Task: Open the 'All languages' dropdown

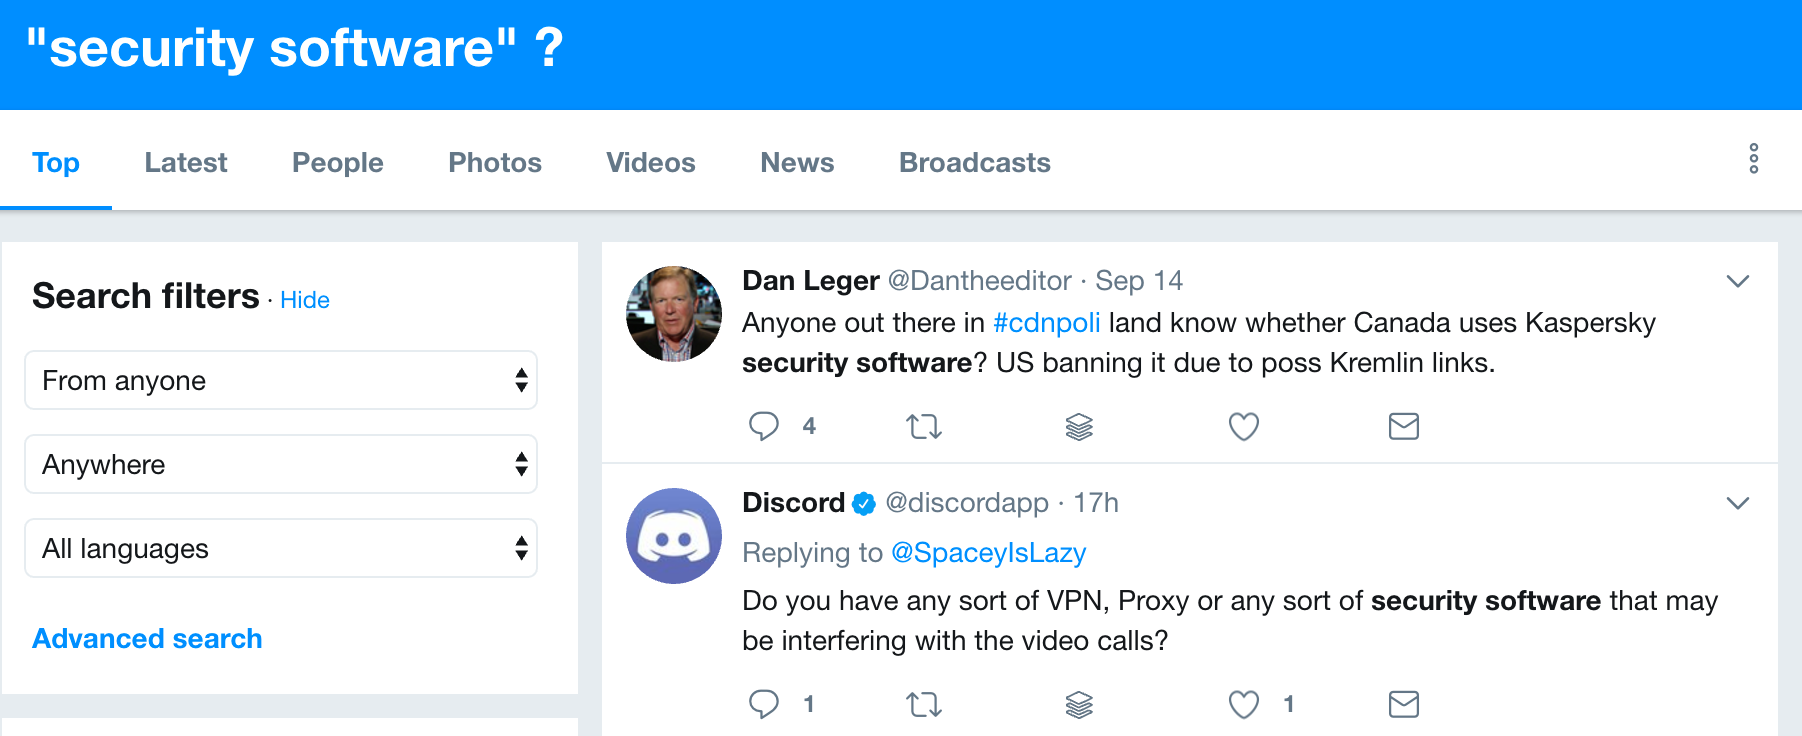Action: click(281, 548)
